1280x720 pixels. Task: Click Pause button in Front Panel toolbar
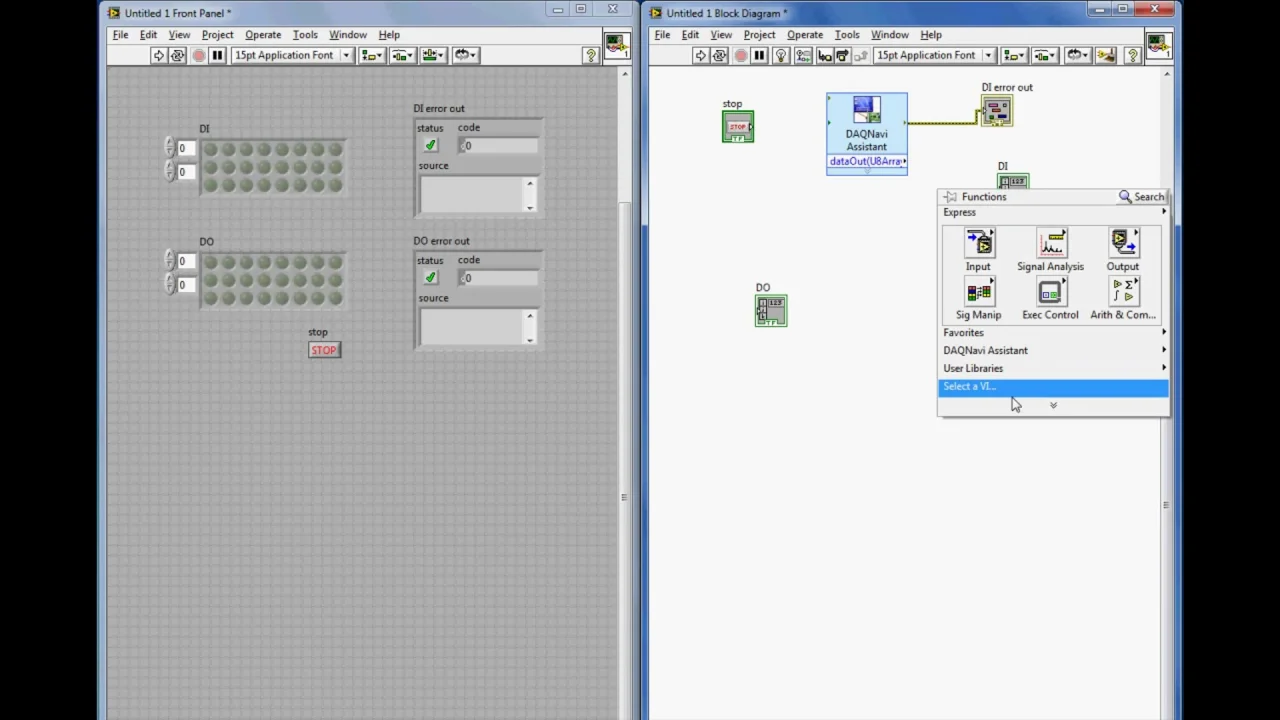tap(217, 56)
